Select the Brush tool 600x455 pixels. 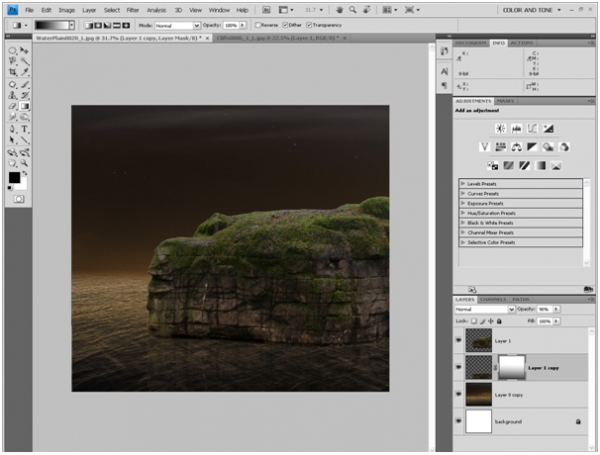25,85
